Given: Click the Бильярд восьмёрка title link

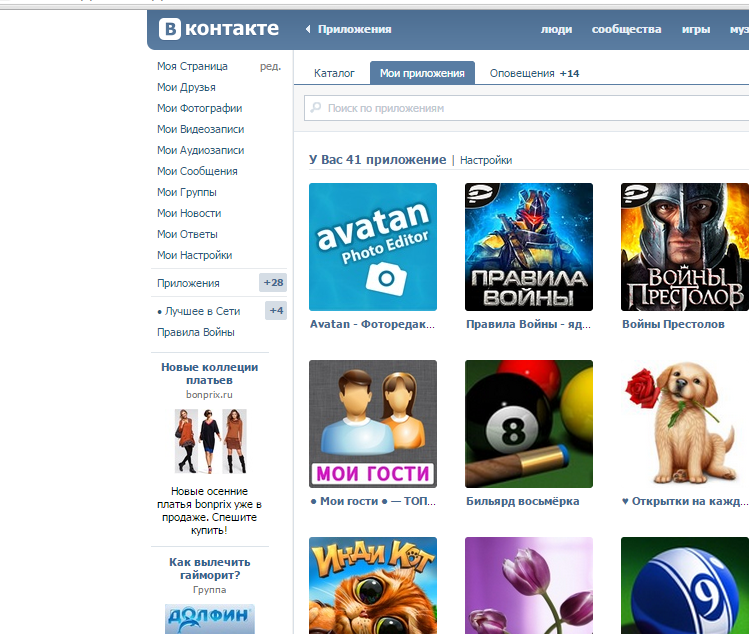Looking at the screenshot, I should (x=523, y=501).
